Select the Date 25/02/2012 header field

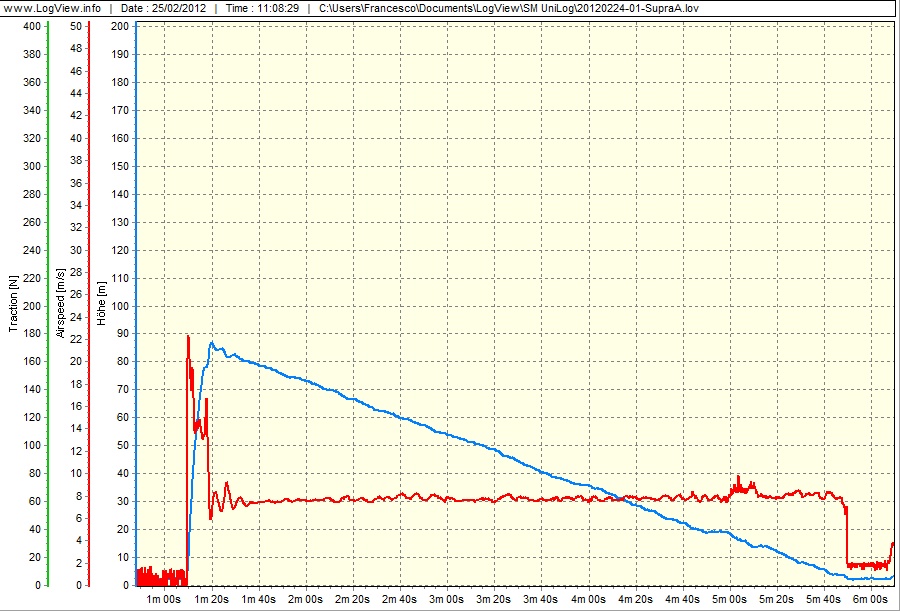pos(163,8)
